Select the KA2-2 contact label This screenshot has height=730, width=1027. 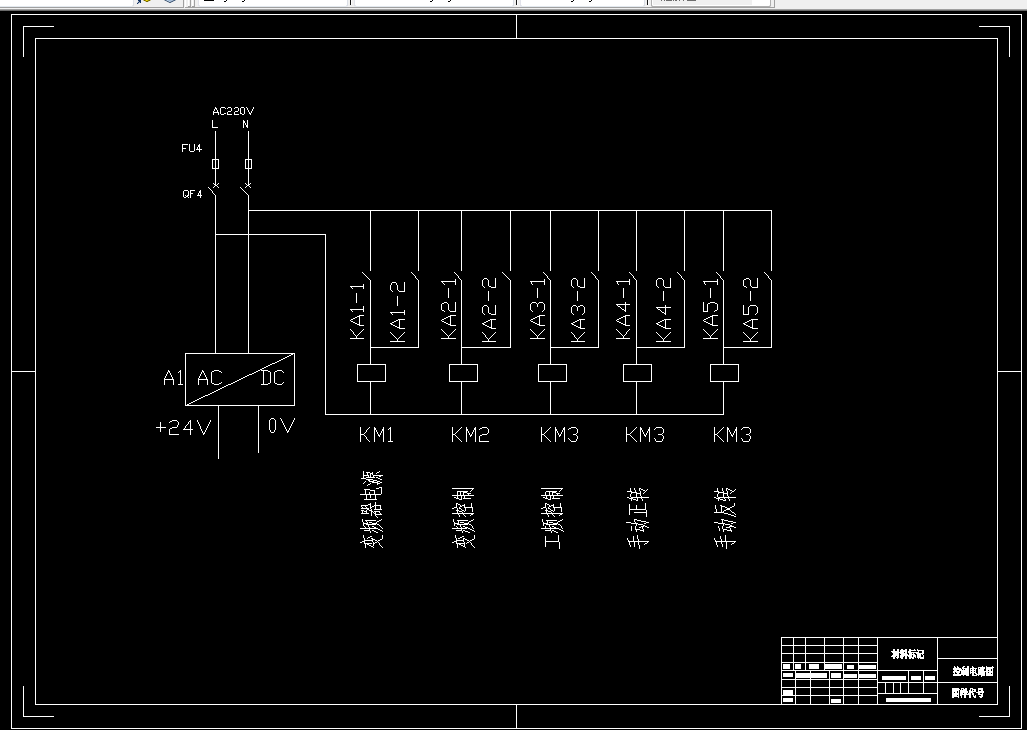click(x=489, y=310)
